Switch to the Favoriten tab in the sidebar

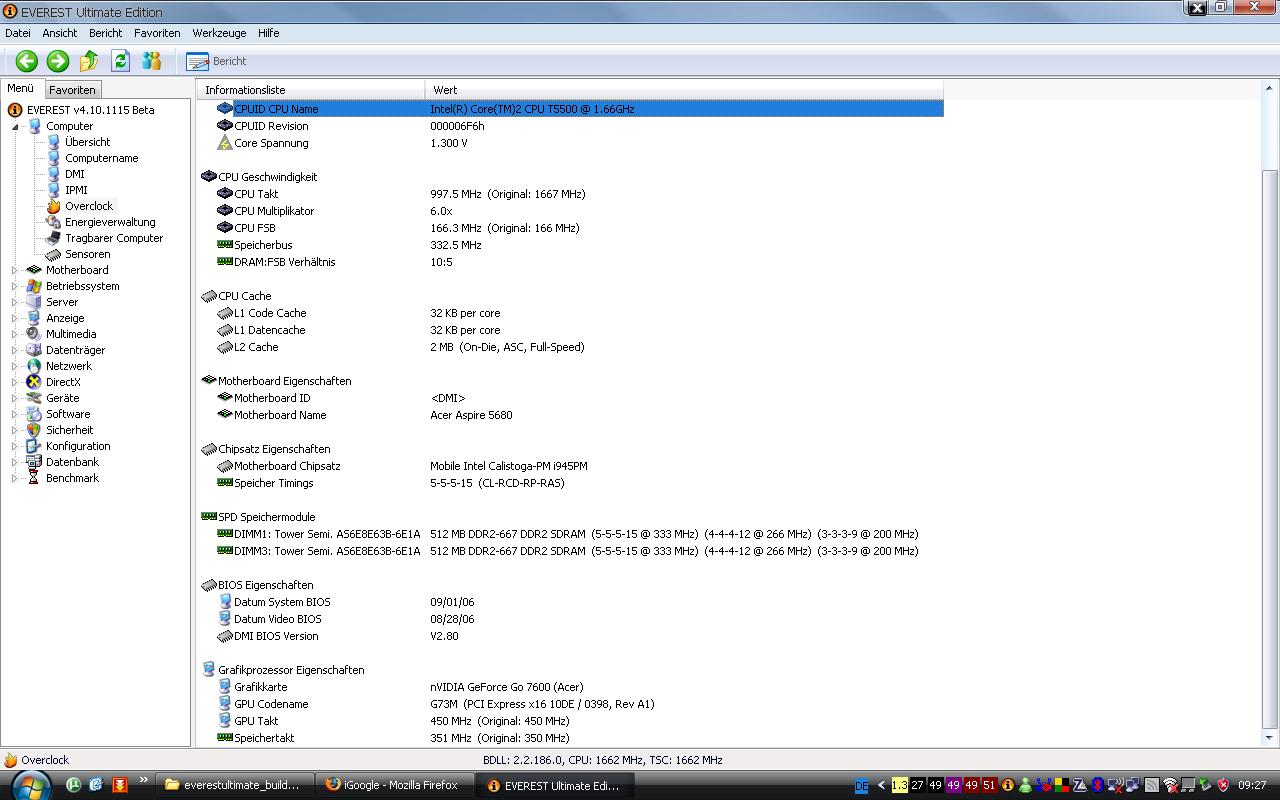click(72, 90)
